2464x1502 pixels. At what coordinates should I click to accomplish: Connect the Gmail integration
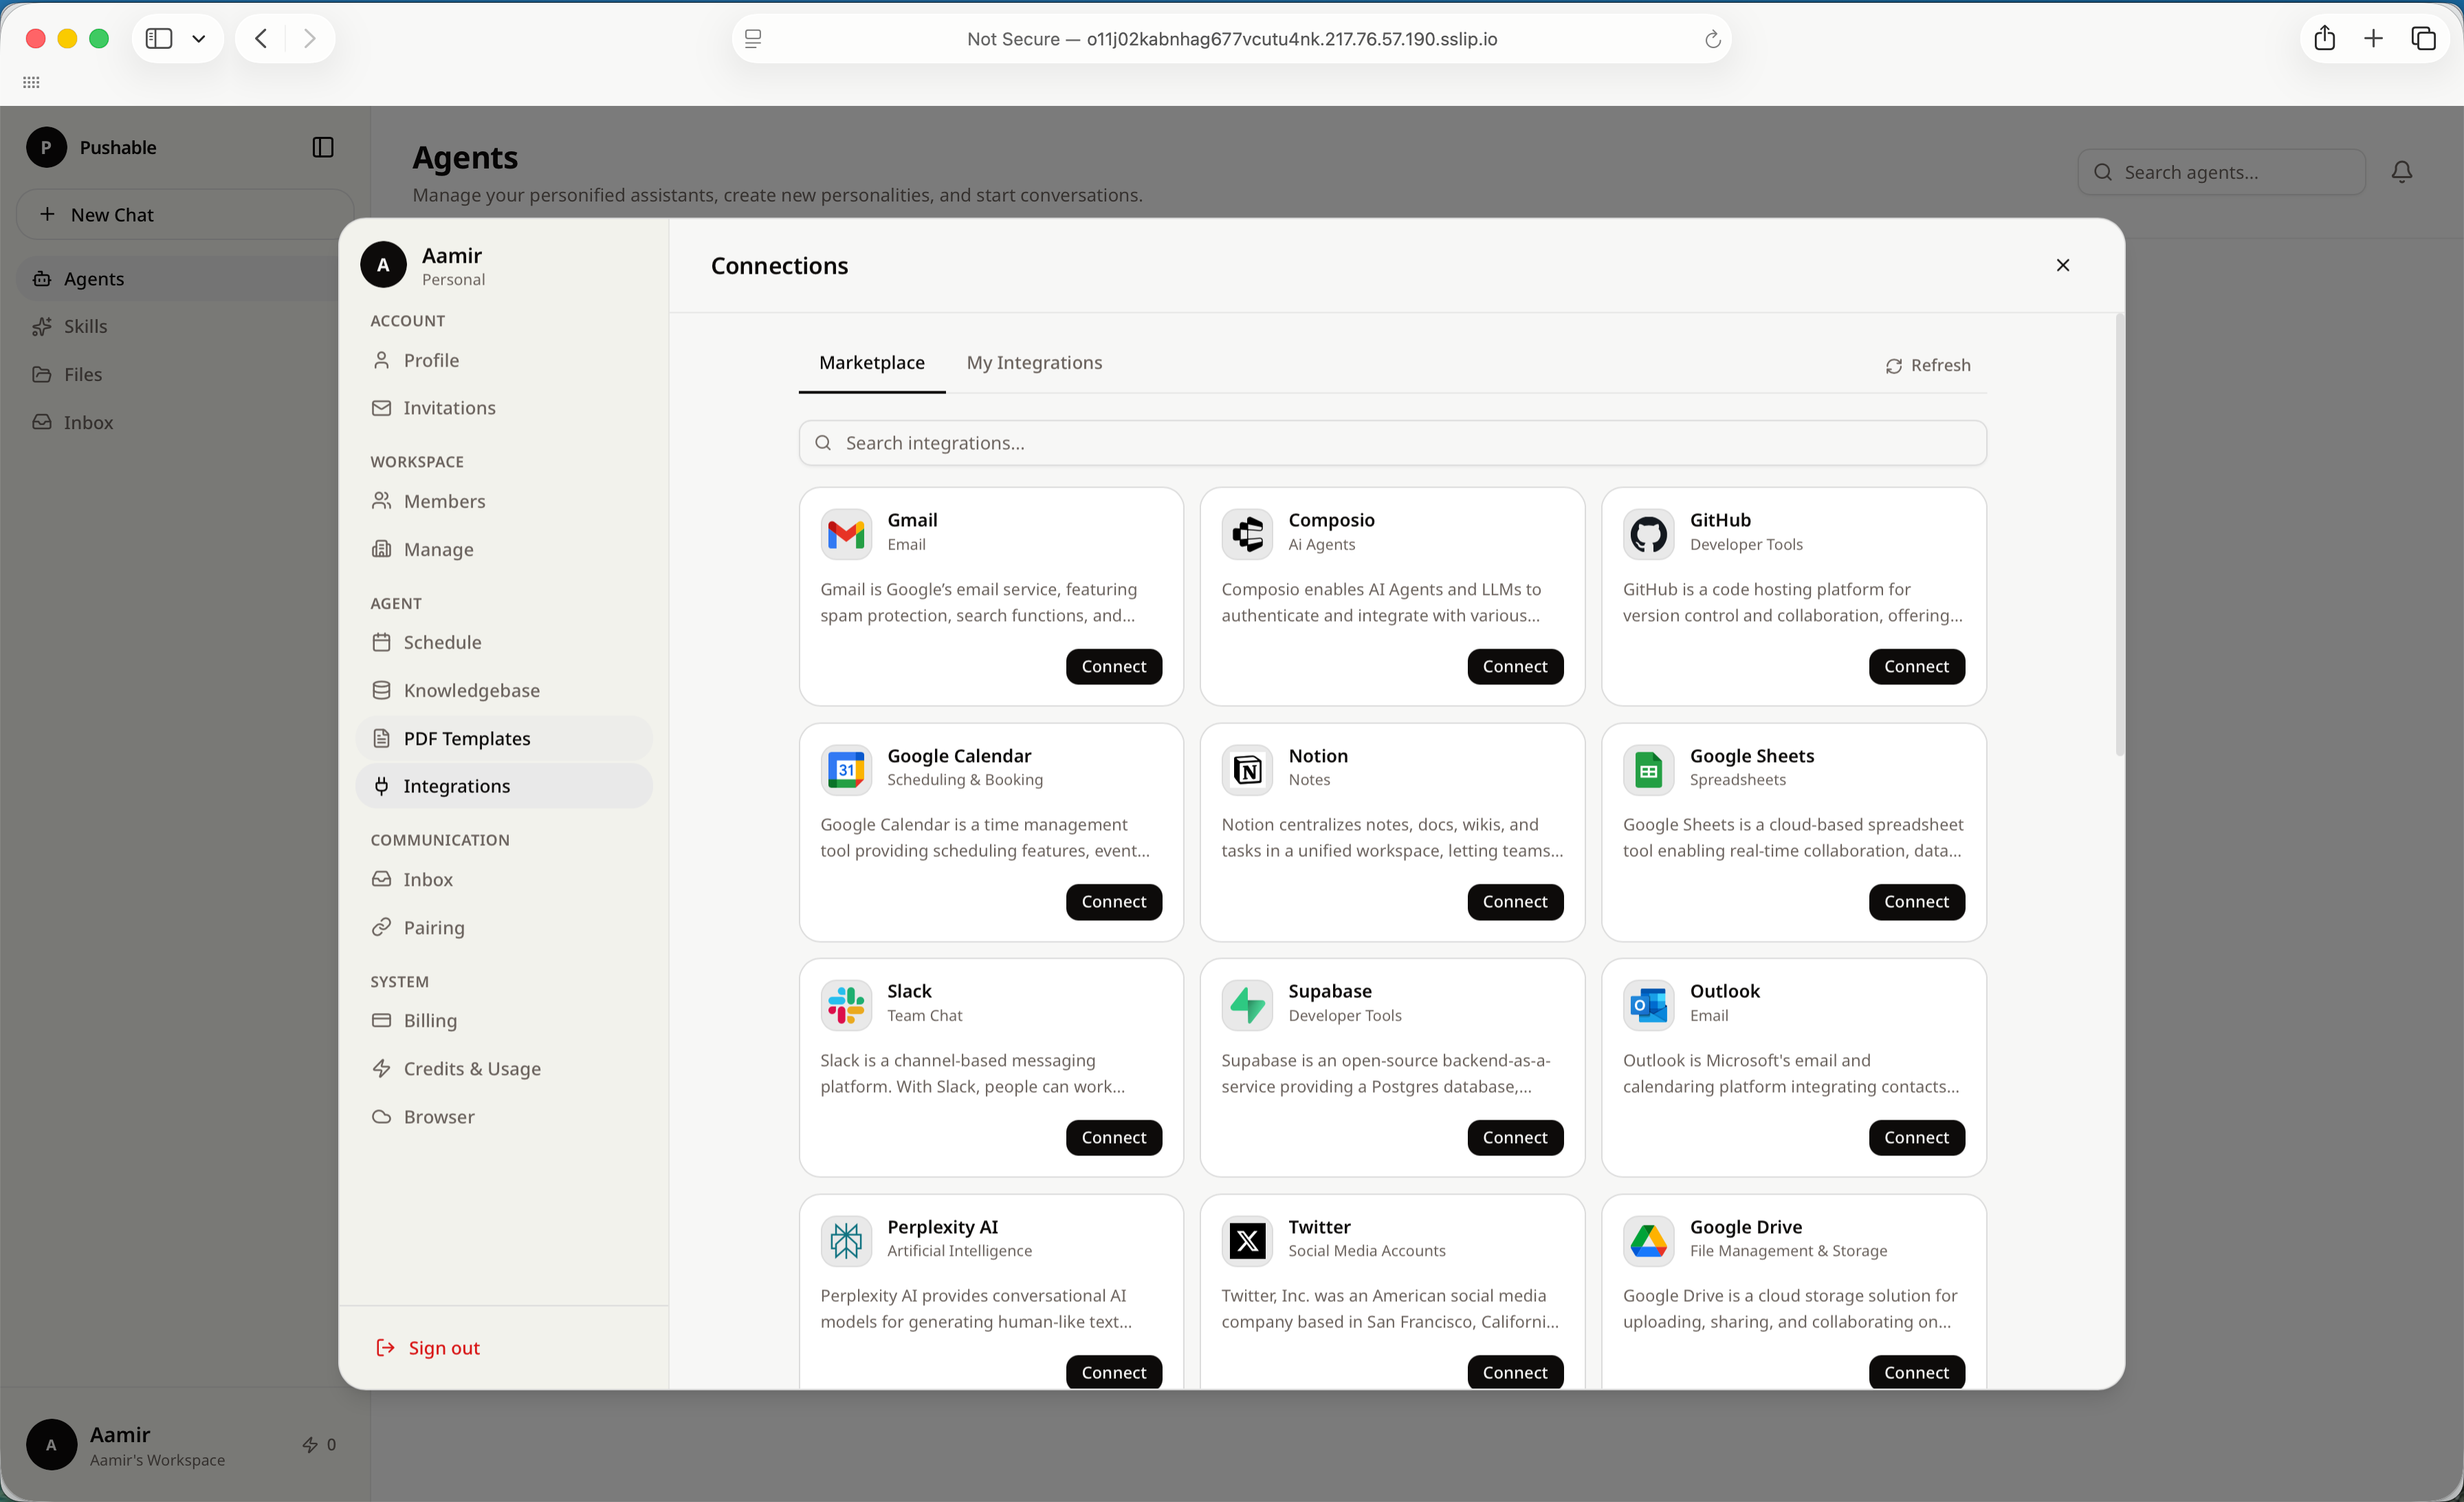coord(1113,666)
